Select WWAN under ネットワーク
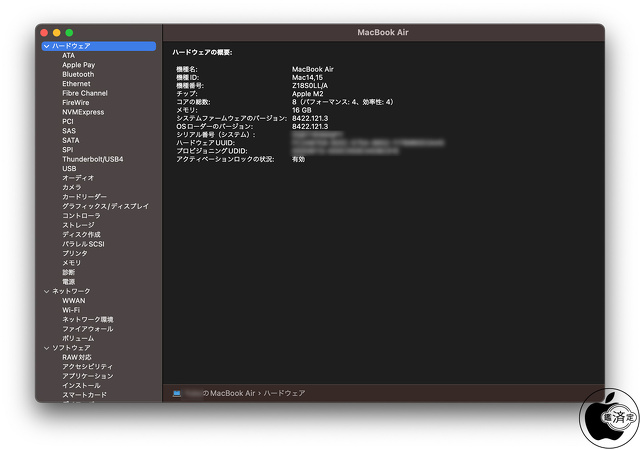 [x=73, y=300]
